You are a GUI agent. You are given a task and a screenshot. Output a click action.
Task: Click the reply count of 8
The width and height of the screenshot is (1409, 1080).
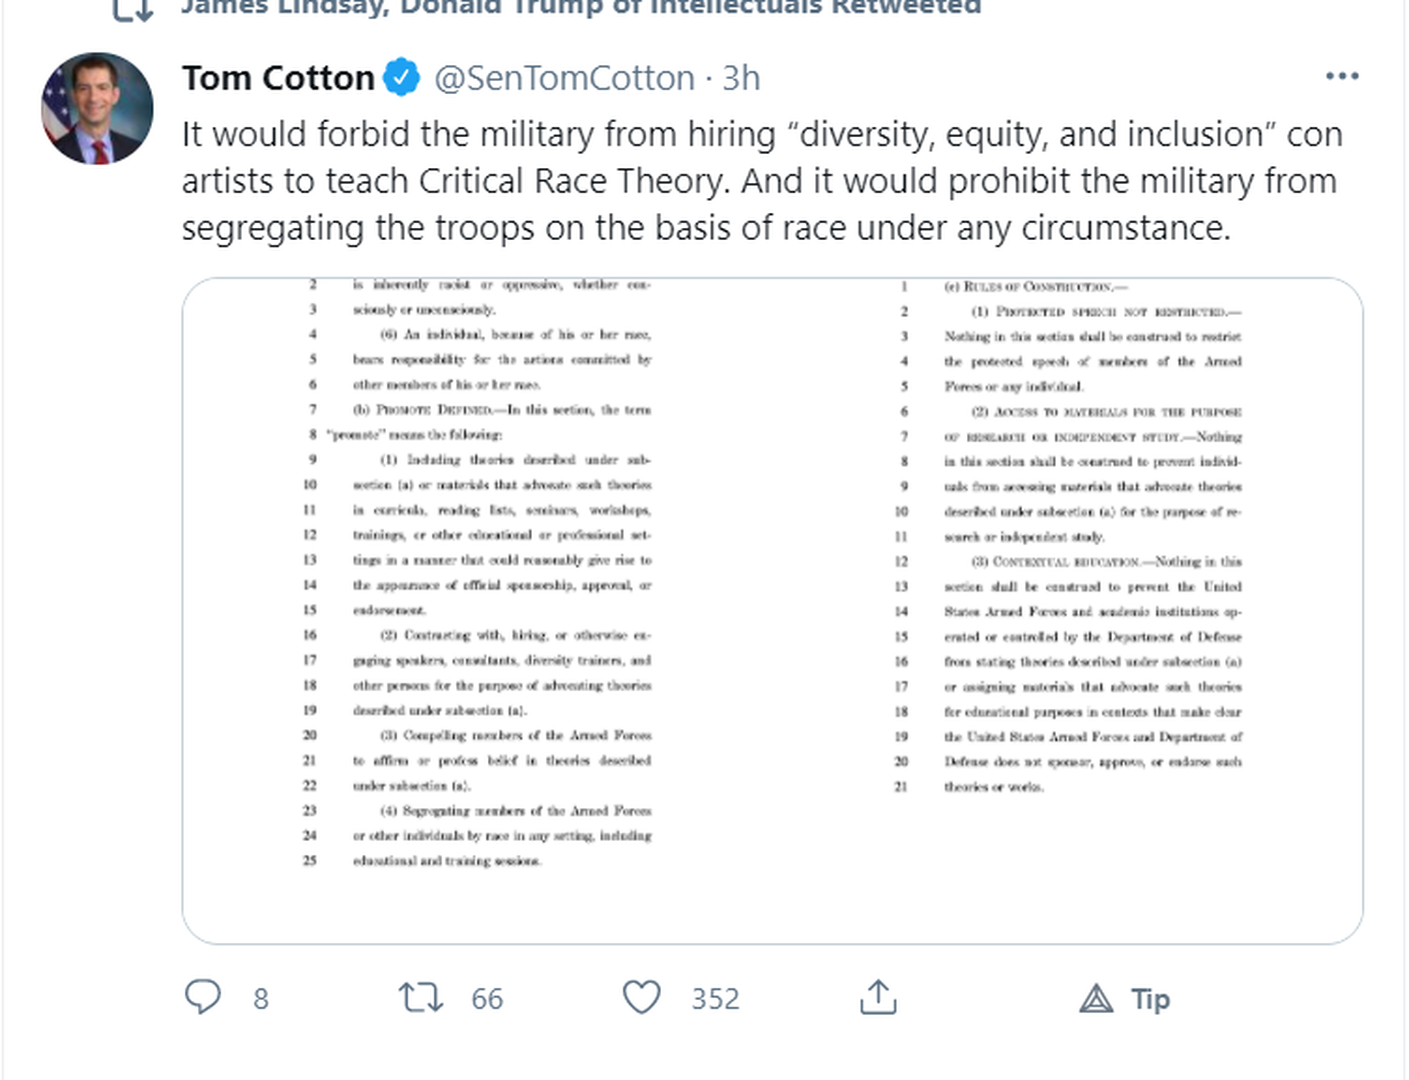[x=261, y=998]
